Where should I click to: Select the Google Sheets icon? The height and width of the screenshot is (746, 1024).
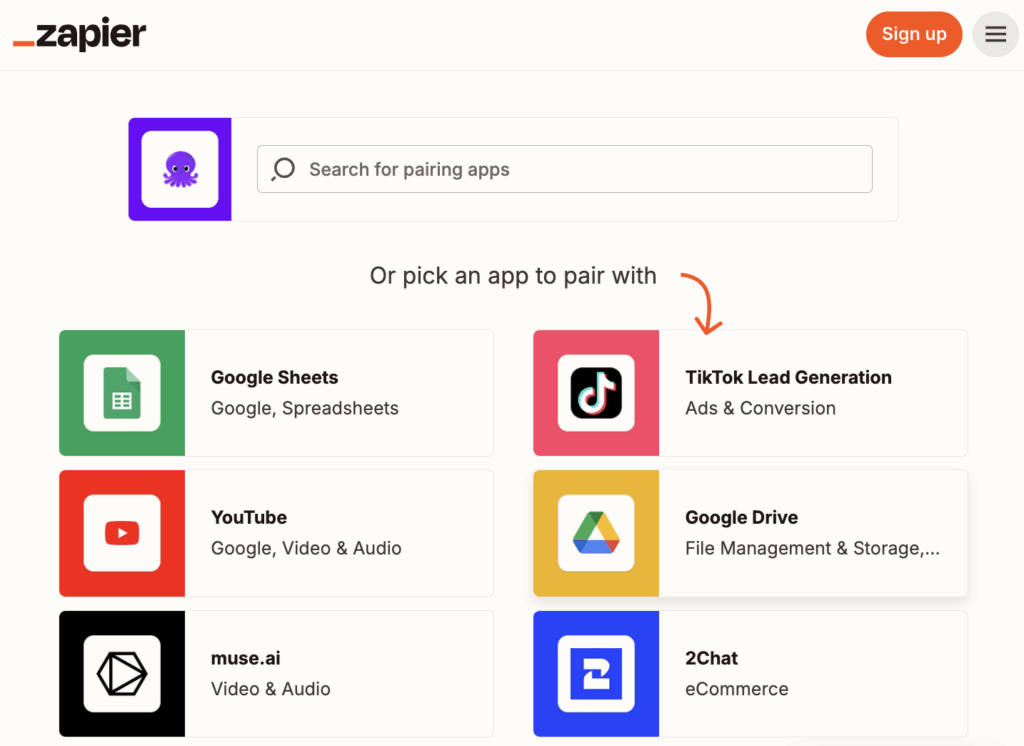122,393
